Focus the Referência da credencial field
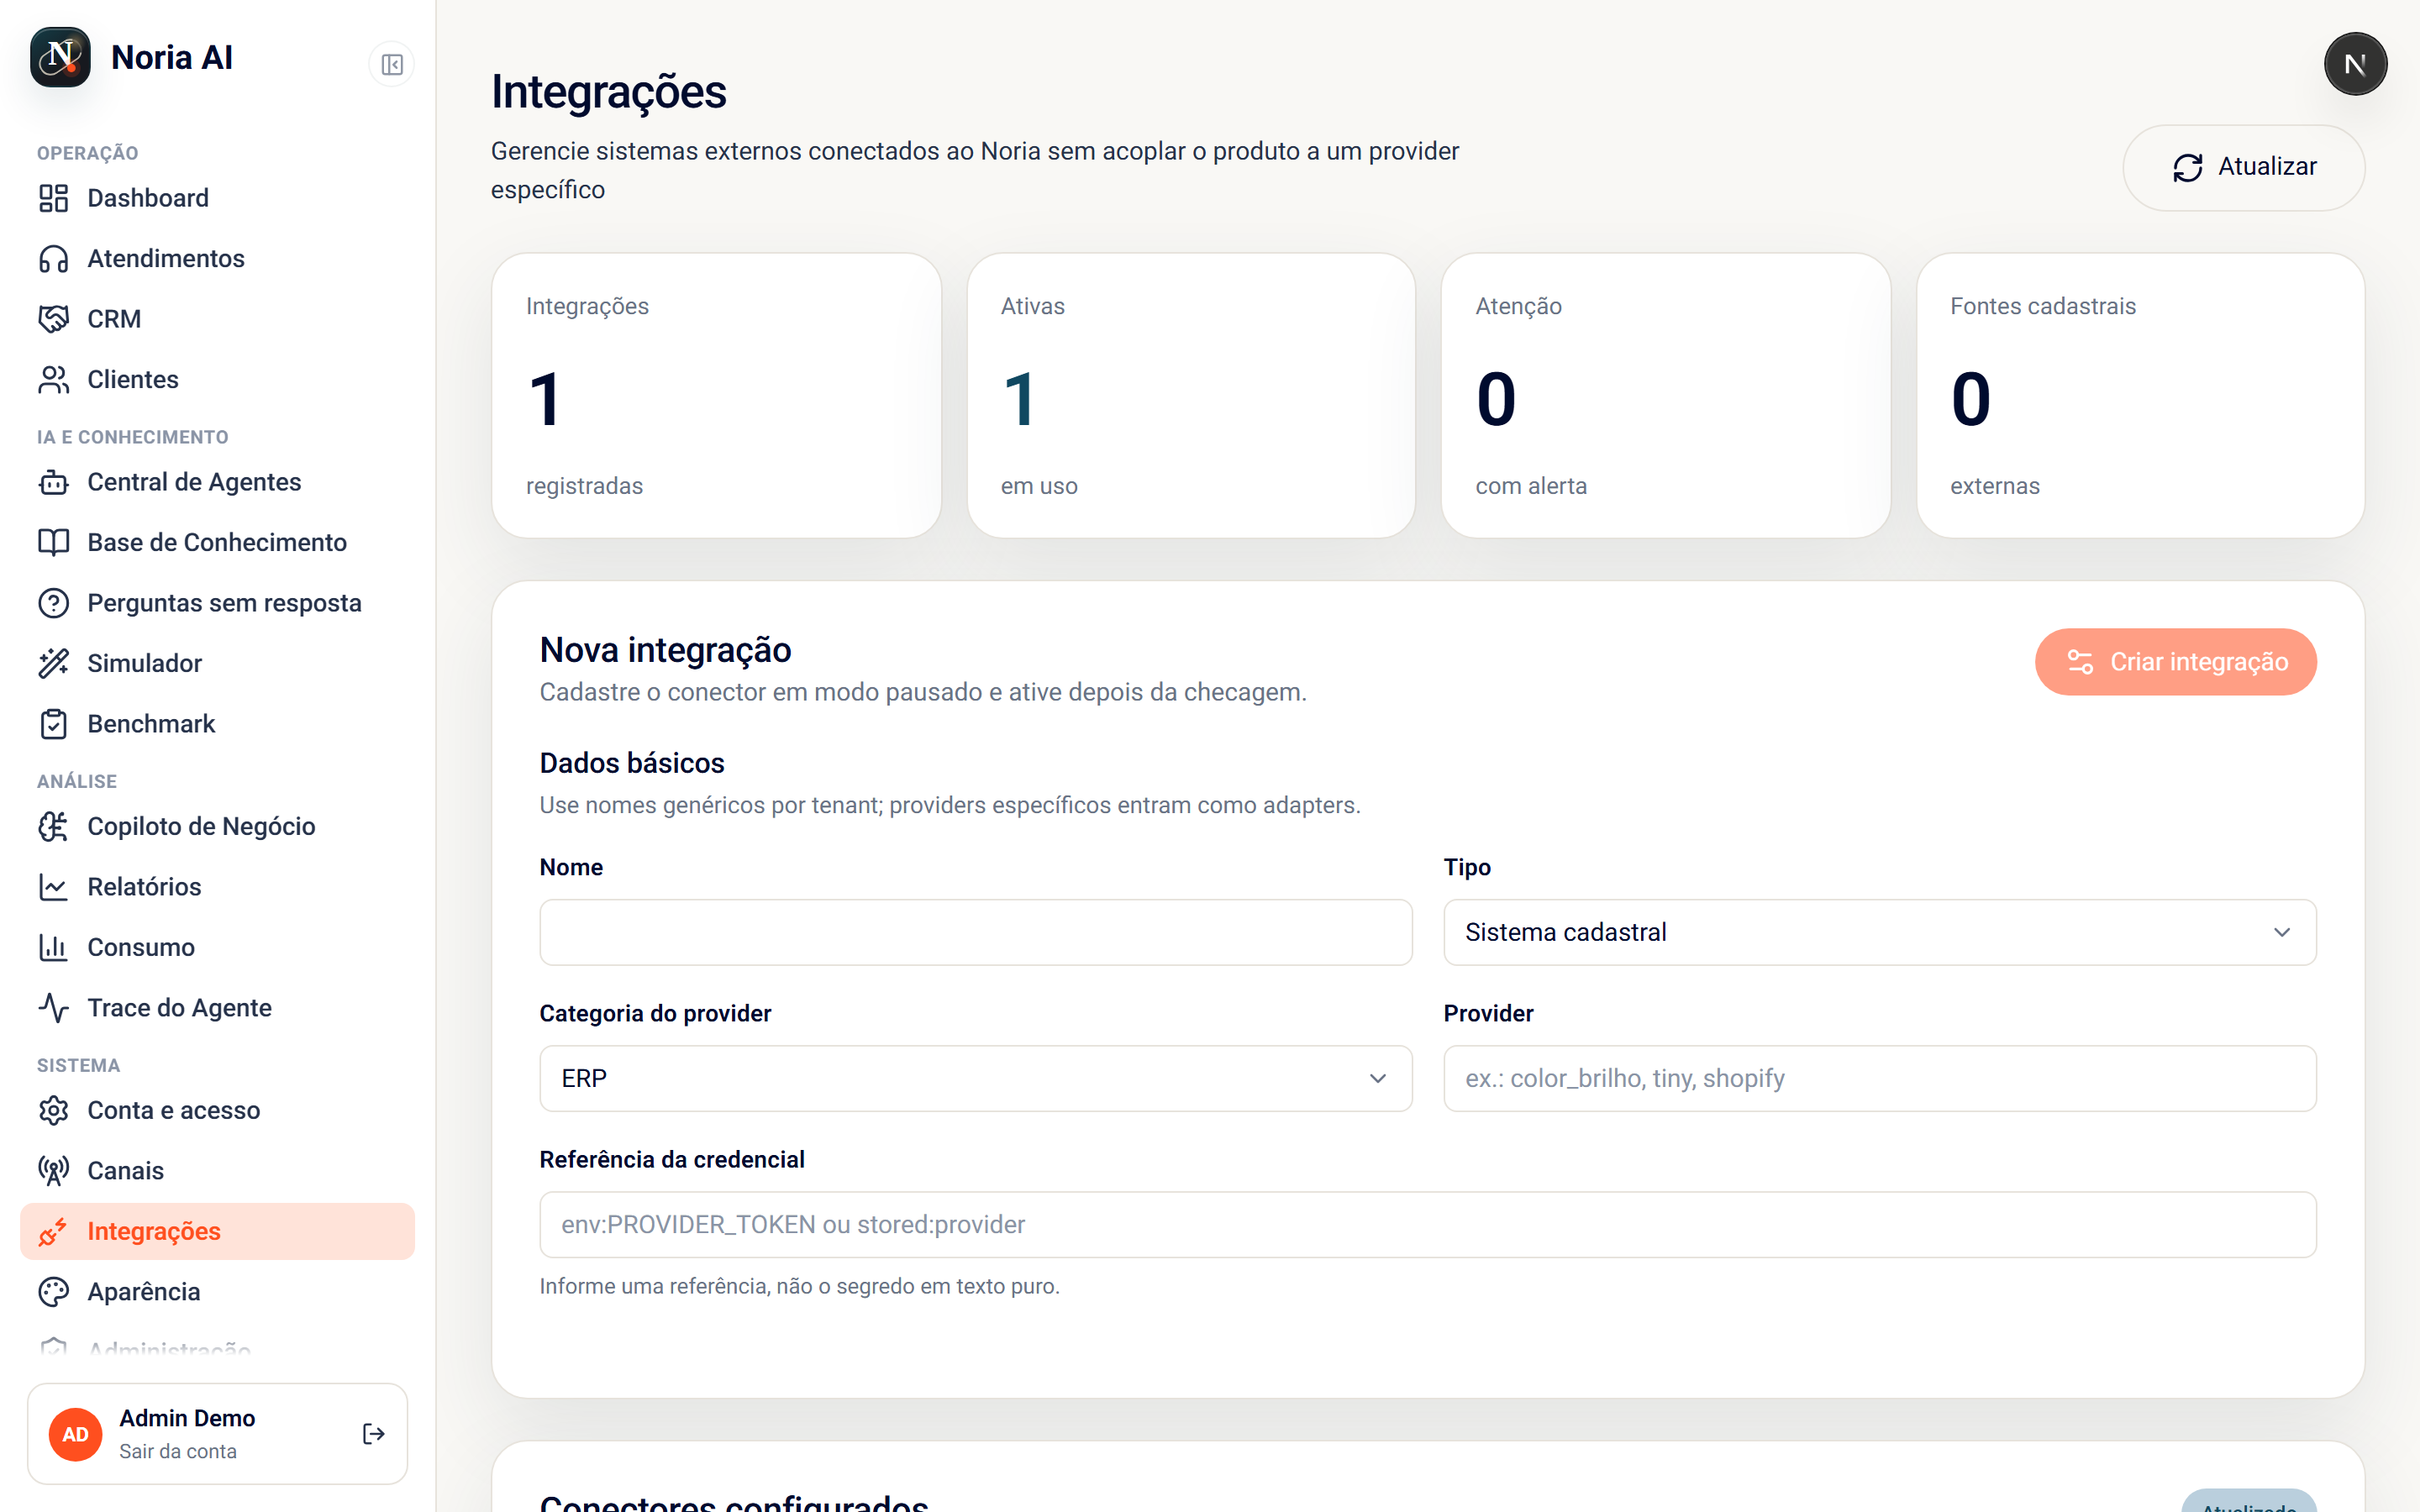This screenshot has height=1512, width=2420. (1427, 1224)
